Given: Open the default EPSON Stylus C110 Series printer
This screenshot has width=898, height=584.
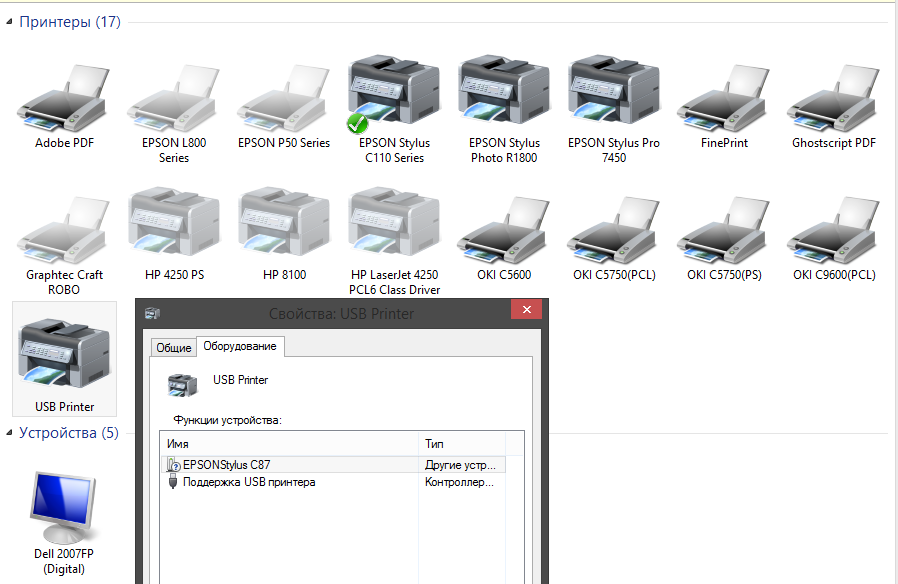Looking at the screenshot, I should click(x=393, y=94).
